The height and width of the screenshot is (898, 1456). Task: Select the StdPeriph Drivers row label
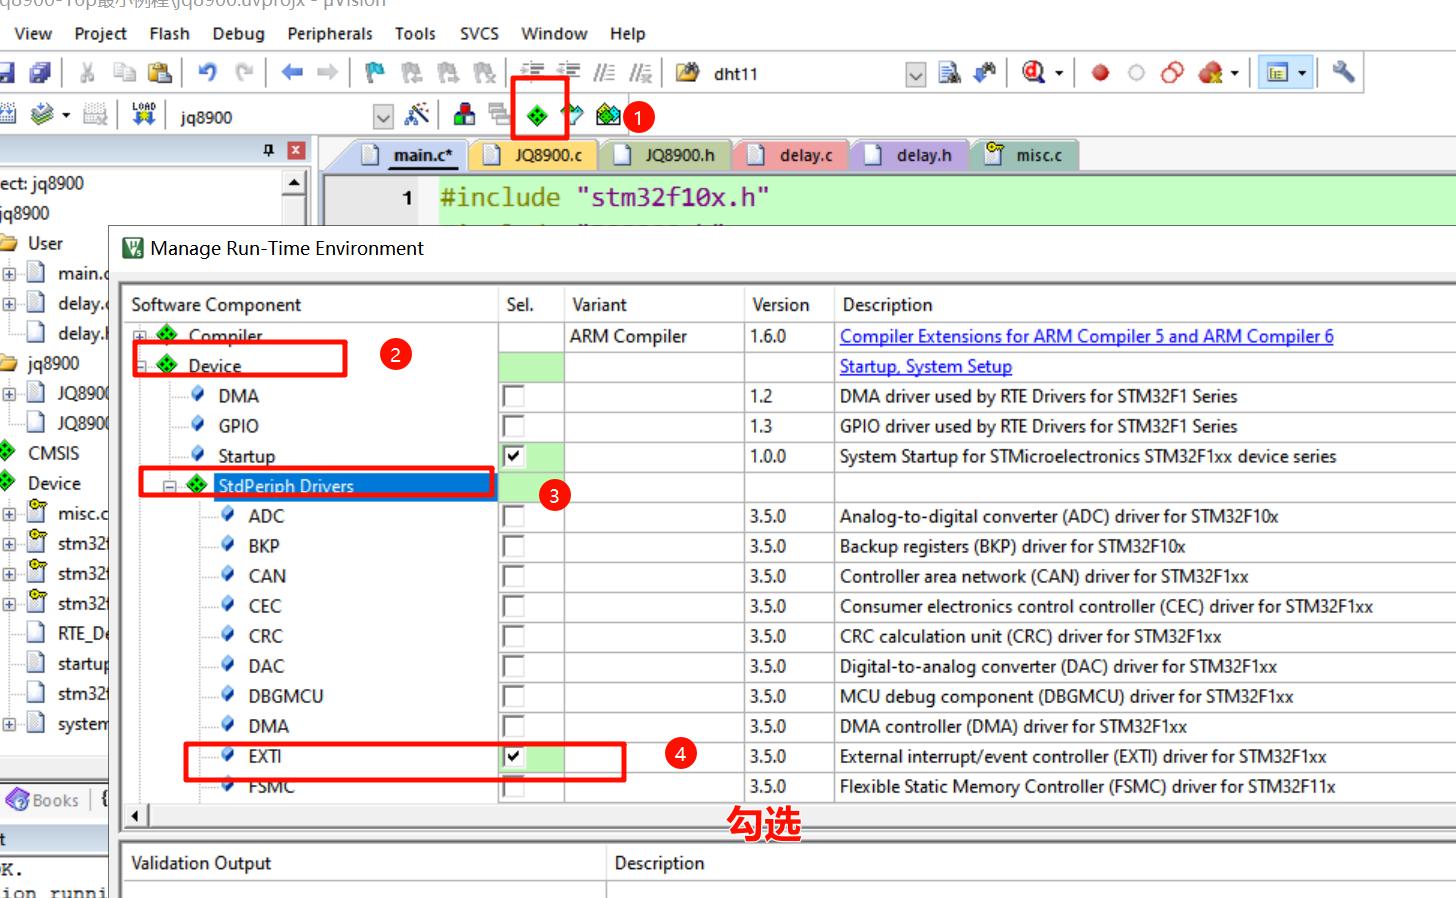286,486
